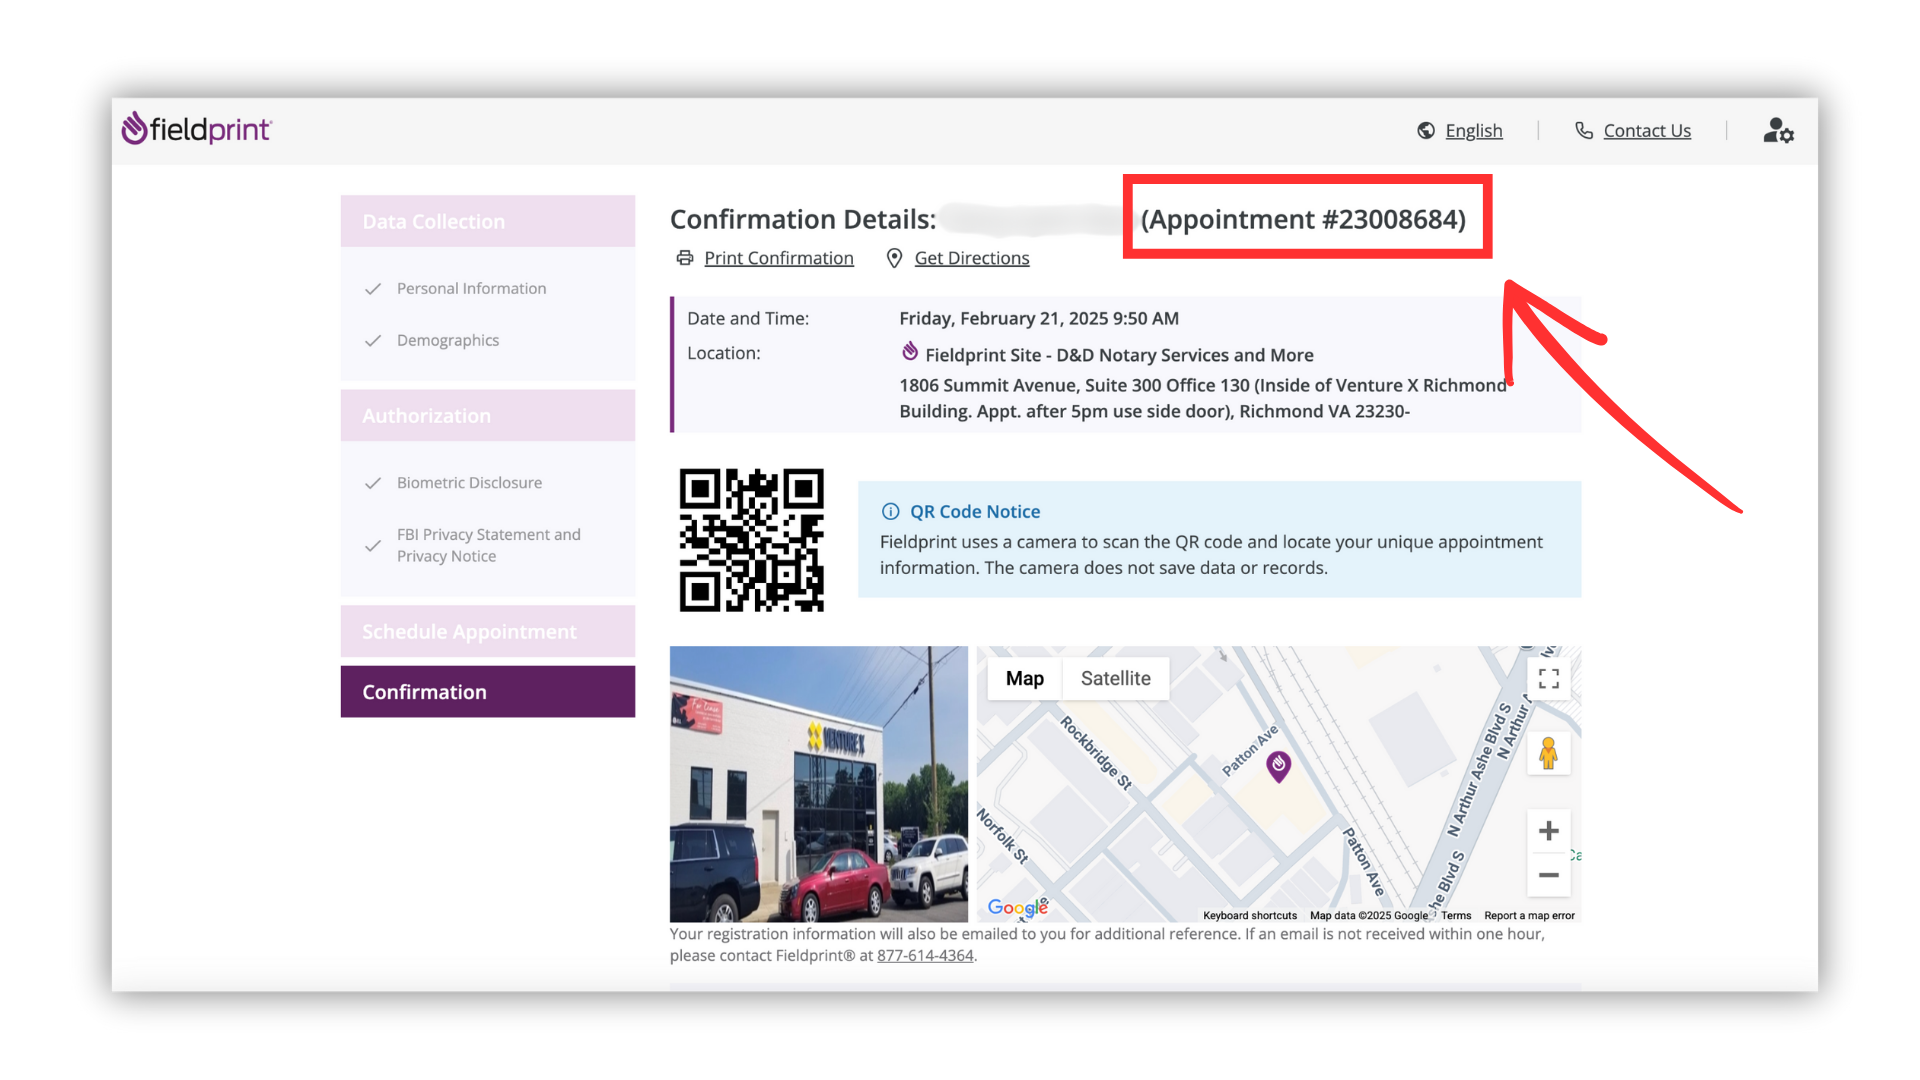Click Print Confirmation link
Image resolution: width=1920 pixels, height=1080 pixels.
click(x=778, y=258)
